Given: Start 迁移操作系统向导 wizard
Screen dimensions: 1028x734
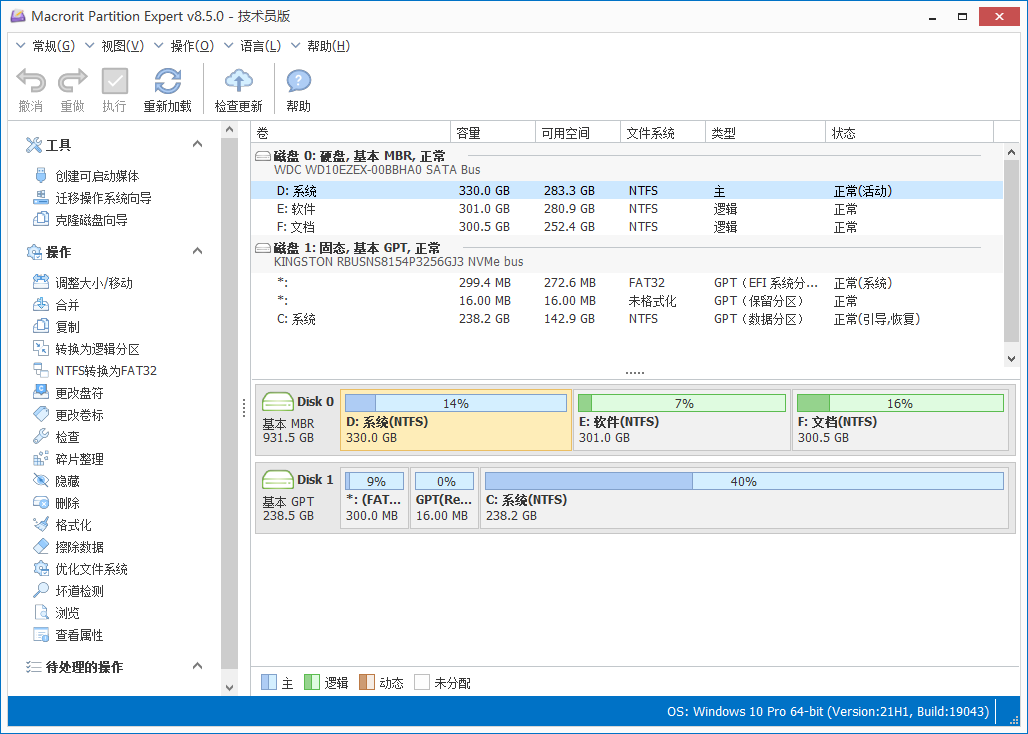Looking at the screenshot, I should pyautogui.click(x=103, y=198).
